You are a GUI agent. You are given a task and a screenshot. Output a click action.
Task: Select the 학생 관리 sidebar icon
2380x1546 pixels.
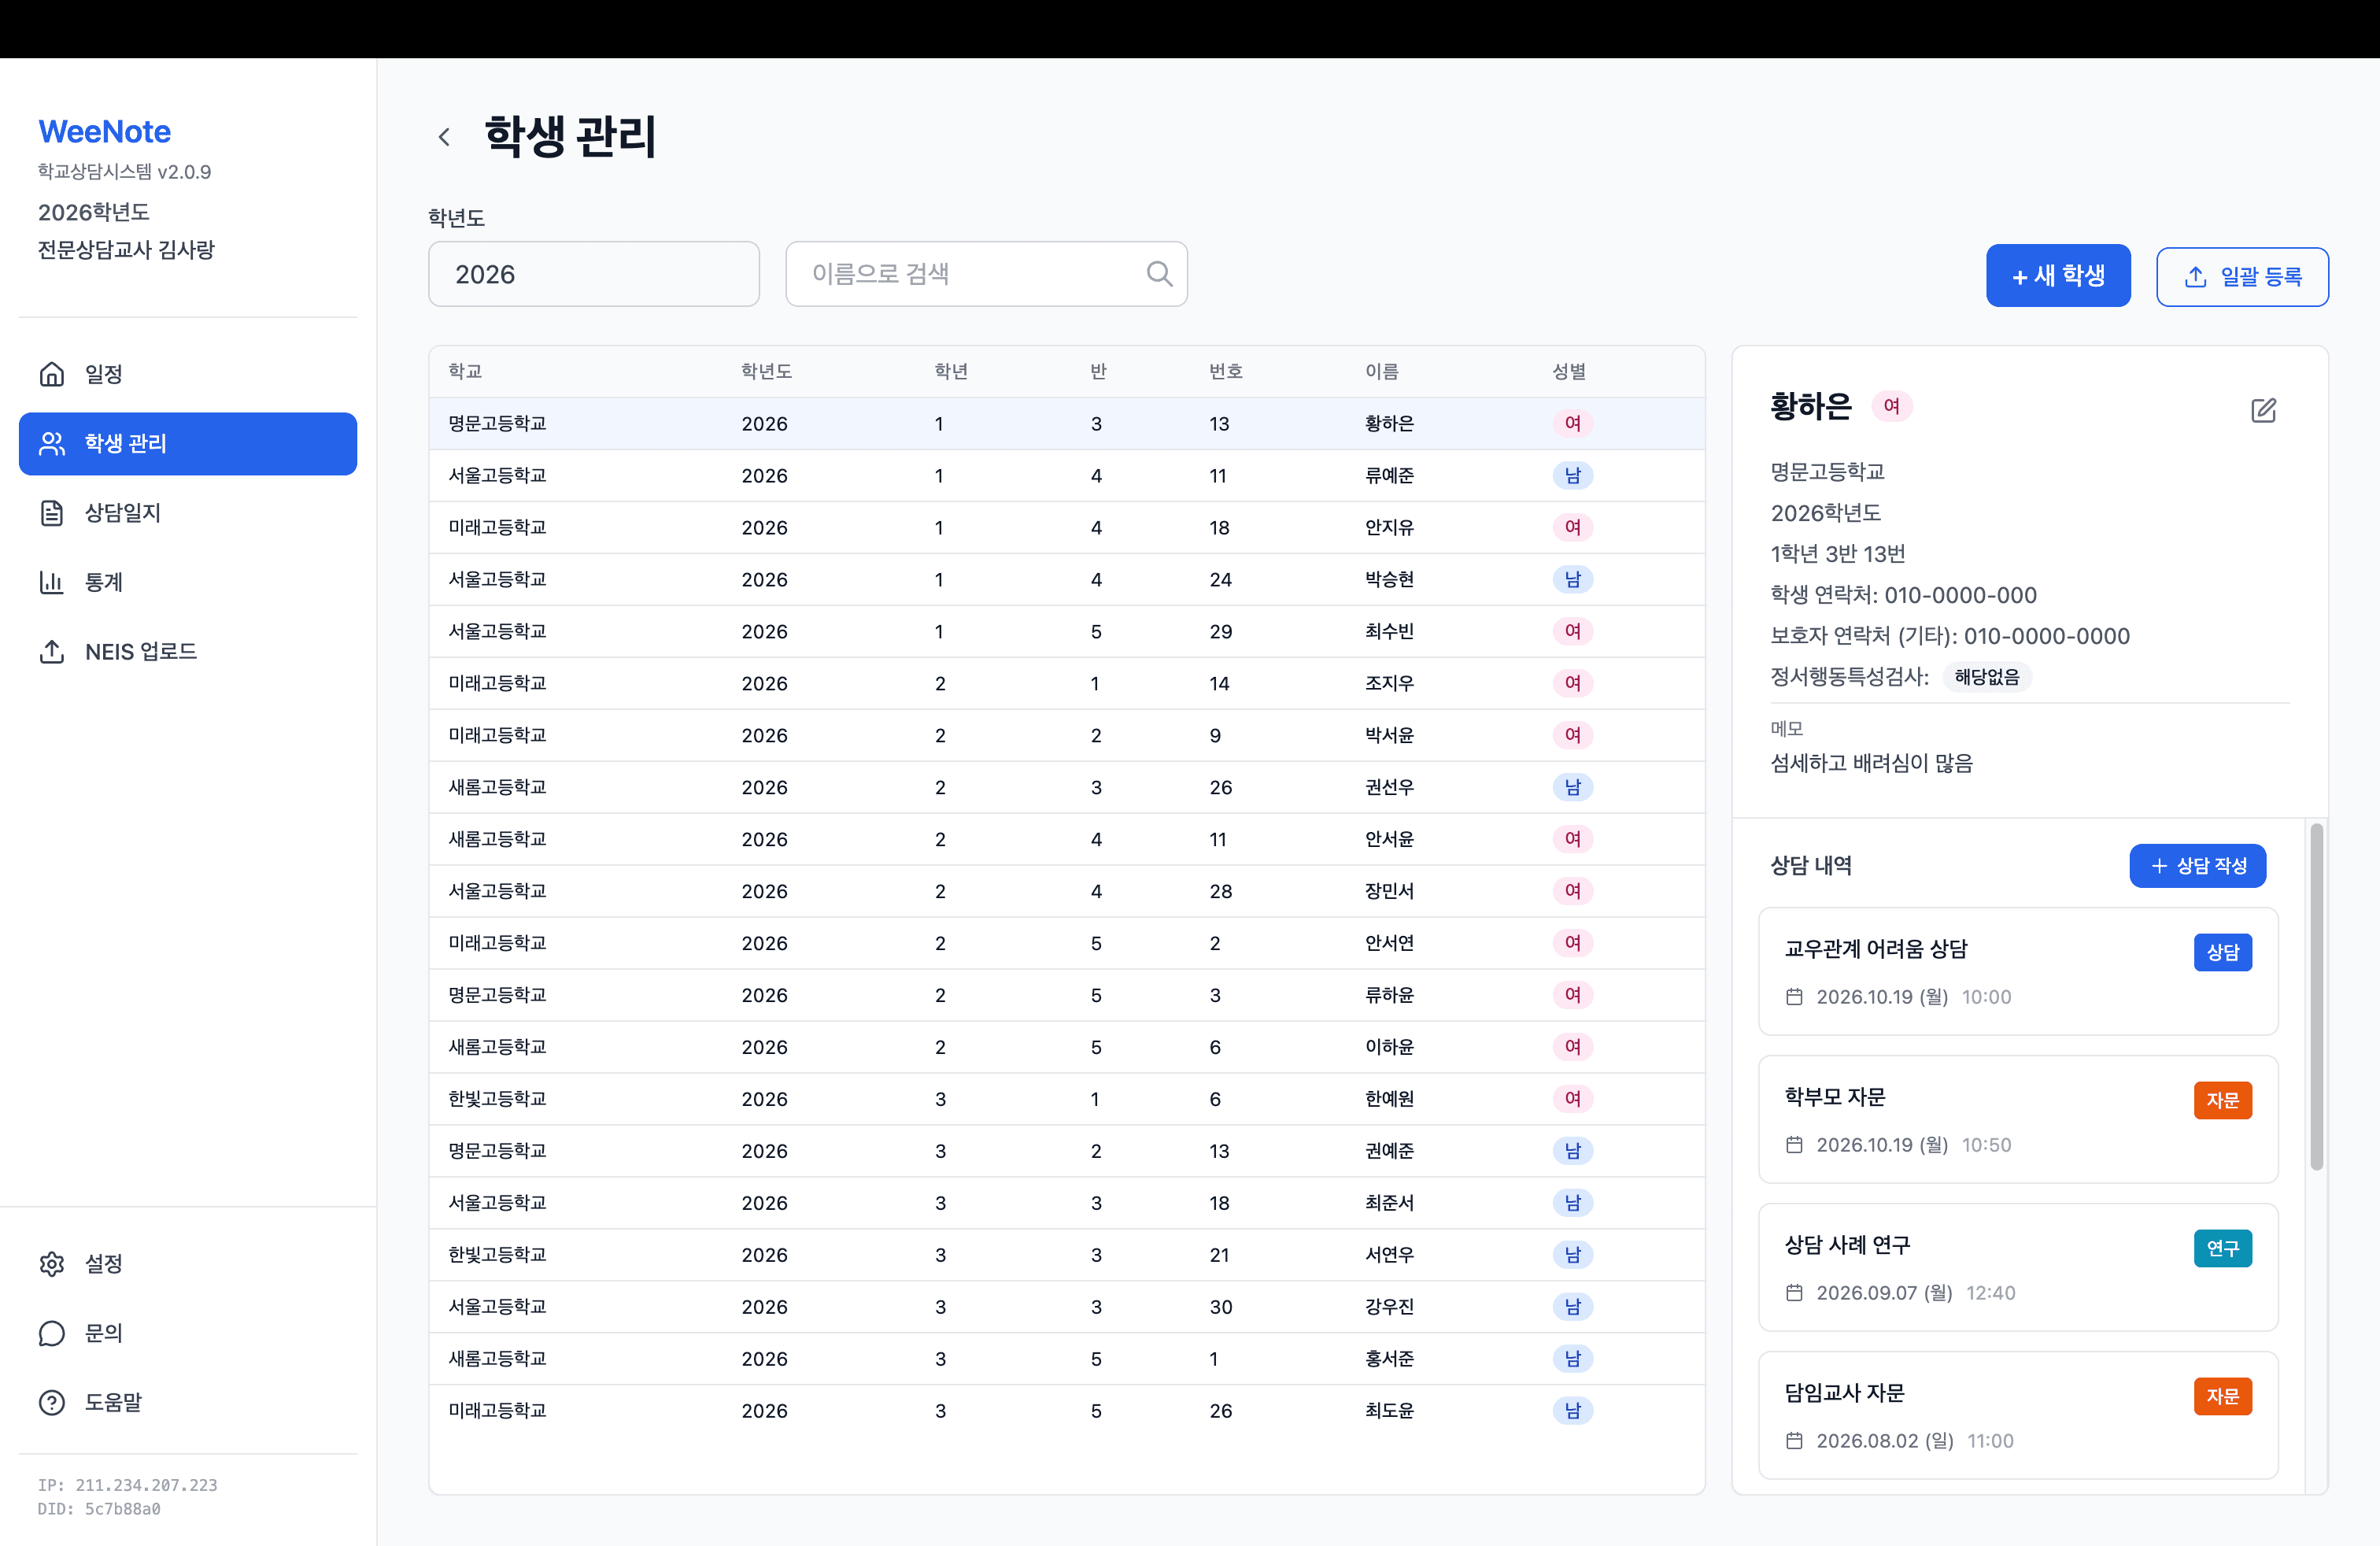(x=52, y=444)
